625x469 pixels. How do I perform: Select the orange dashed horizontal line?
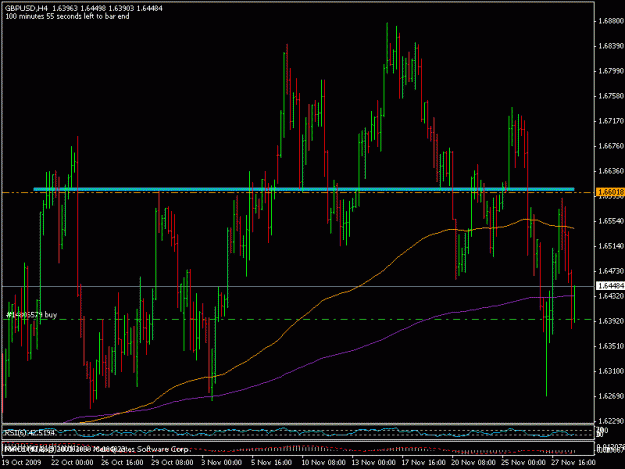coord(298,193)
